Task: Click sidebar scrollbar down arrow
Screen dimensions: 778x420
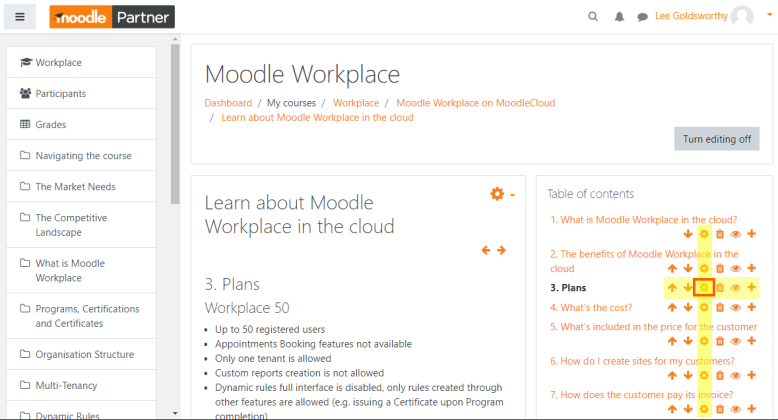Action: click(175, 413)
